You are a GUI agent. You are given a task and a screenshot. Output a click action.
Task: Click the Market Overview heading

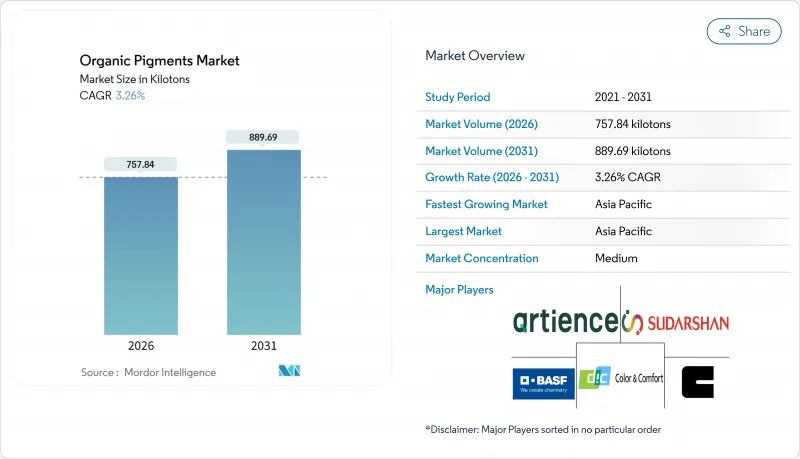pos(475,56)
